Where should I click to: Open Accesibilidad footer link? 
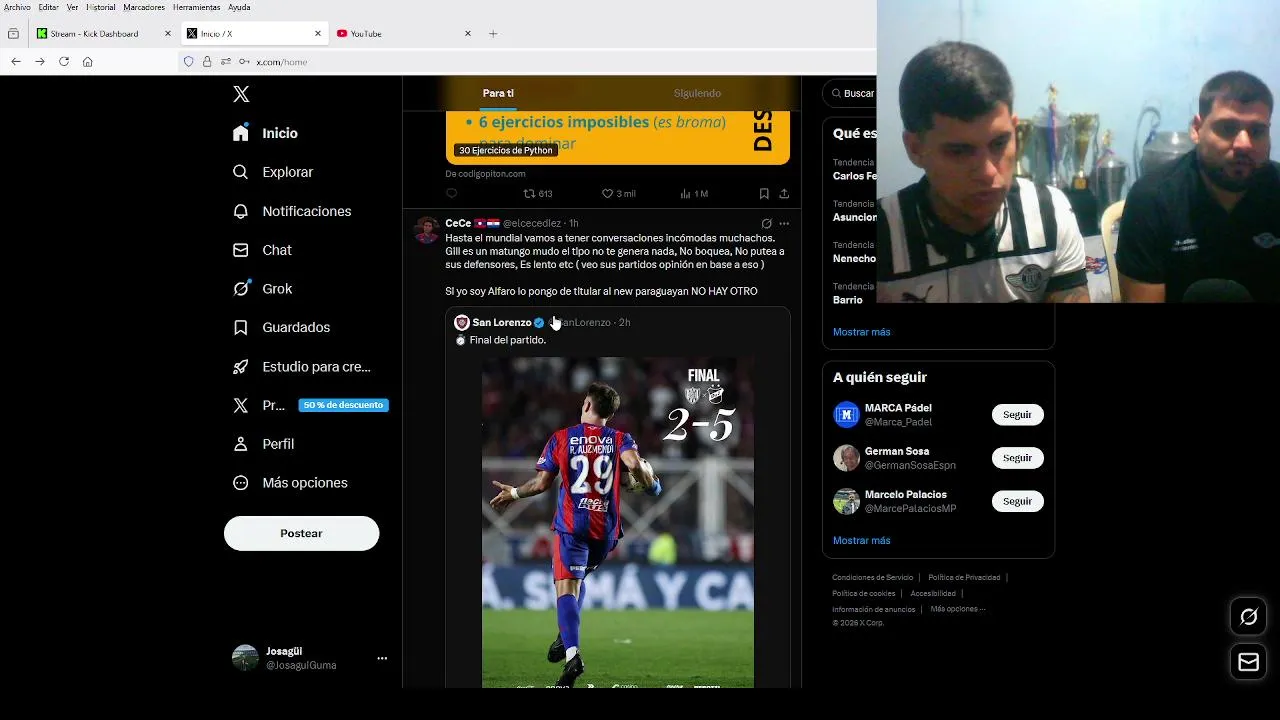tap(933, 594)
